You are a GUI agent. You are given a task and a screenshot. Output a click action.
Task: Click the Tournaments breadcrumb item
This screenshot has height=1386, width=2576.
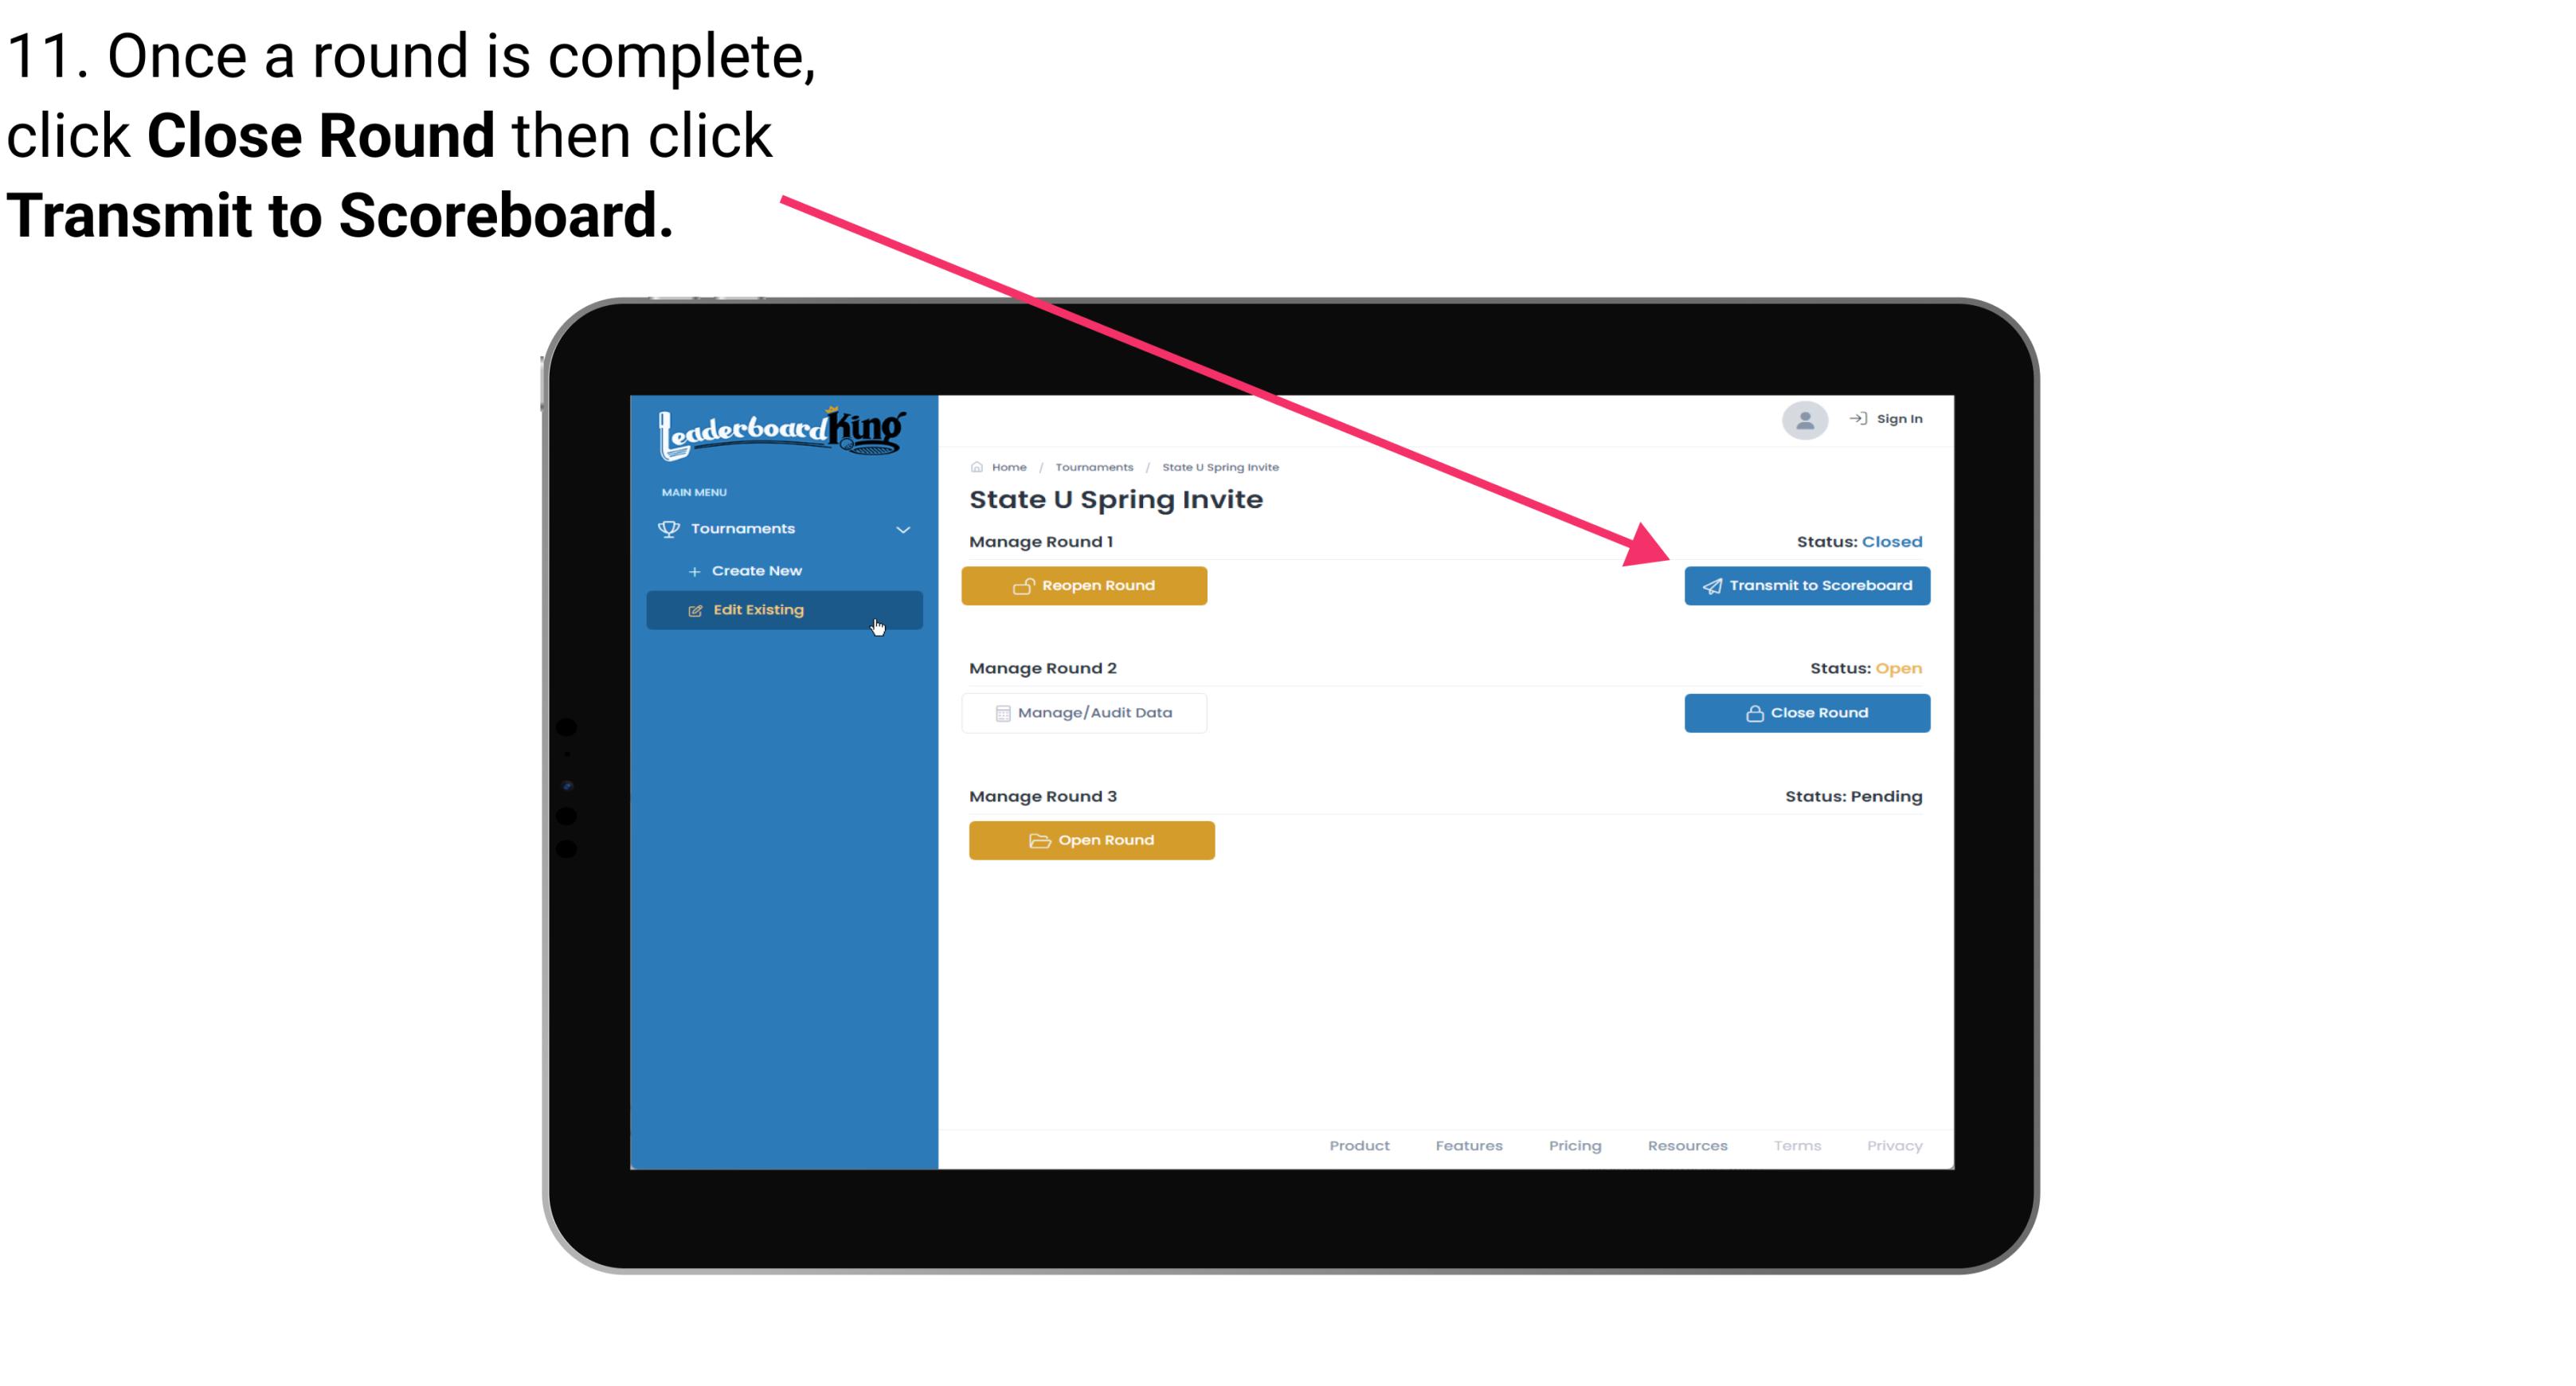tap(1092, 466)
